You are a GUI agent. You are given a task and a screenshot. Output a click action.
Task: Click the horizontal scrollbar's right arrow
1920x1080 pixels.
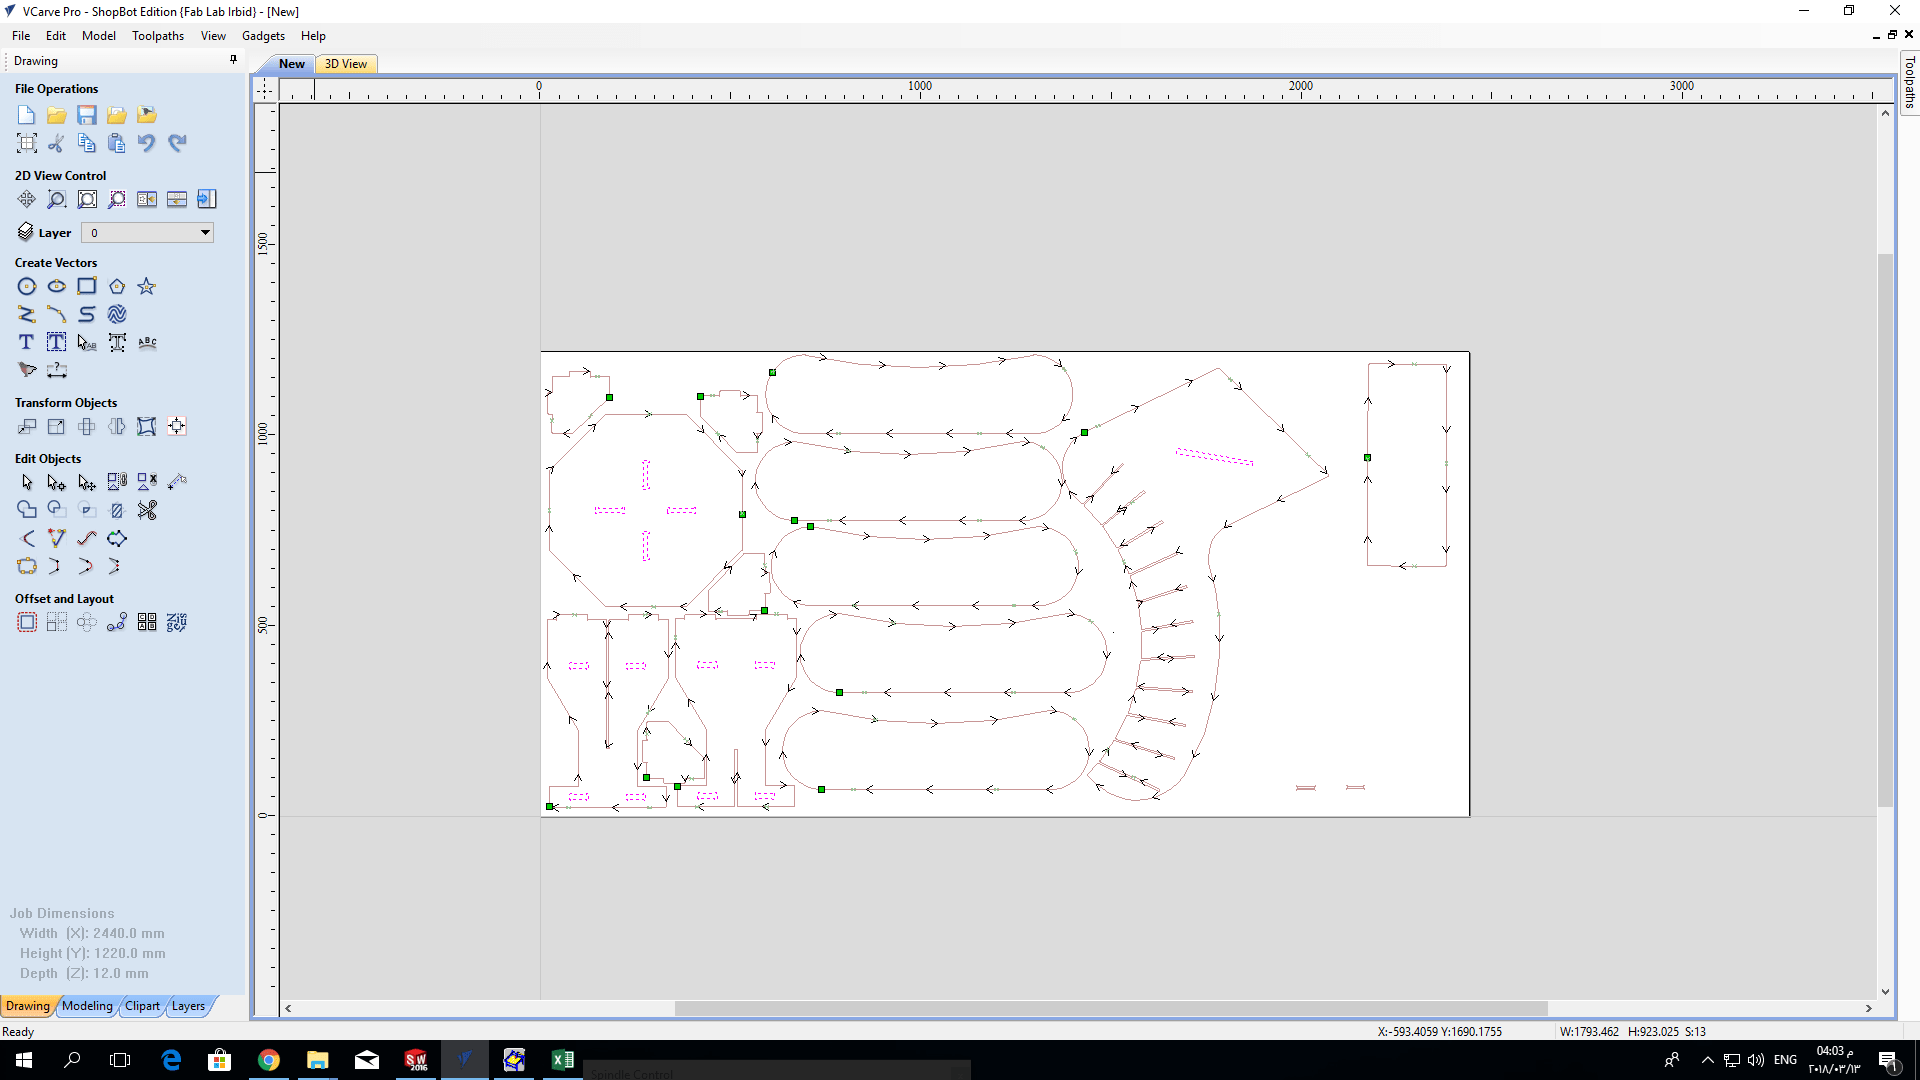tap(1868, 1008)
